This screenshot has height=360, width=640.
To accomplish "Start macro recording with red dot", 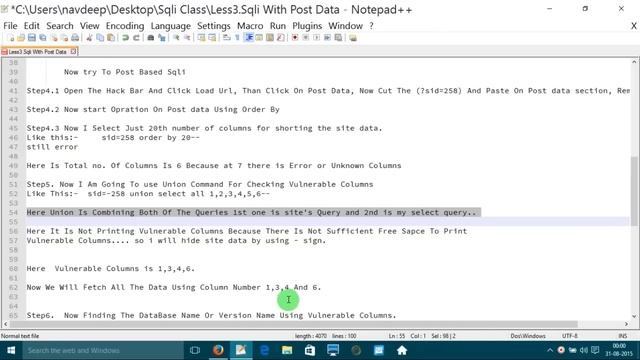I will coord(295,38).
